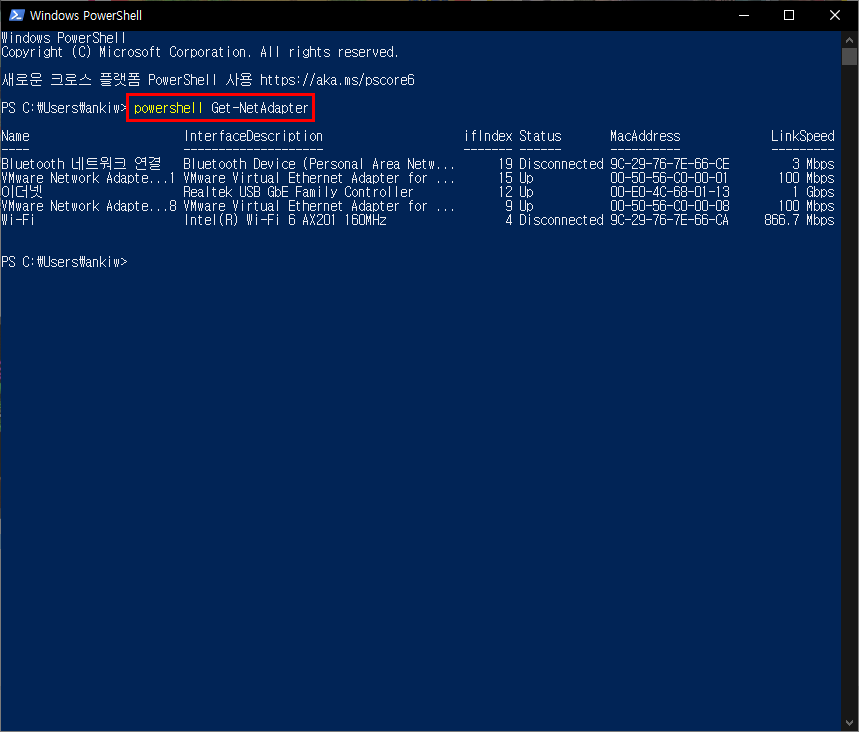Click MAC address 00-50-56-C0-00-01
Viewport: 859px width, 732px height.
[x=669, y=178]
